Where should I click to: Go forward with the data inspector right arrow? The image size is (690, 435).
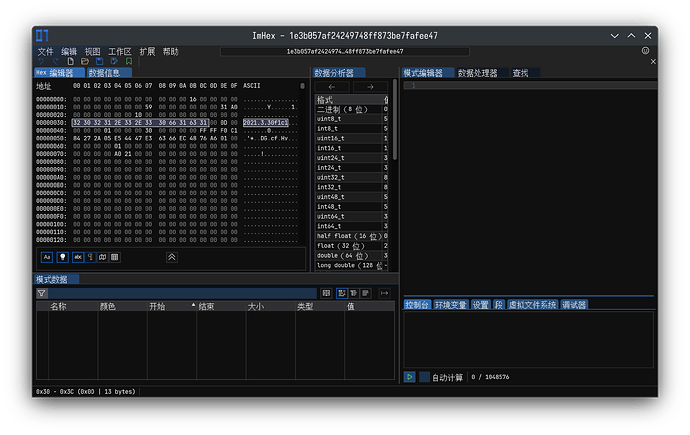click(370, 87)
